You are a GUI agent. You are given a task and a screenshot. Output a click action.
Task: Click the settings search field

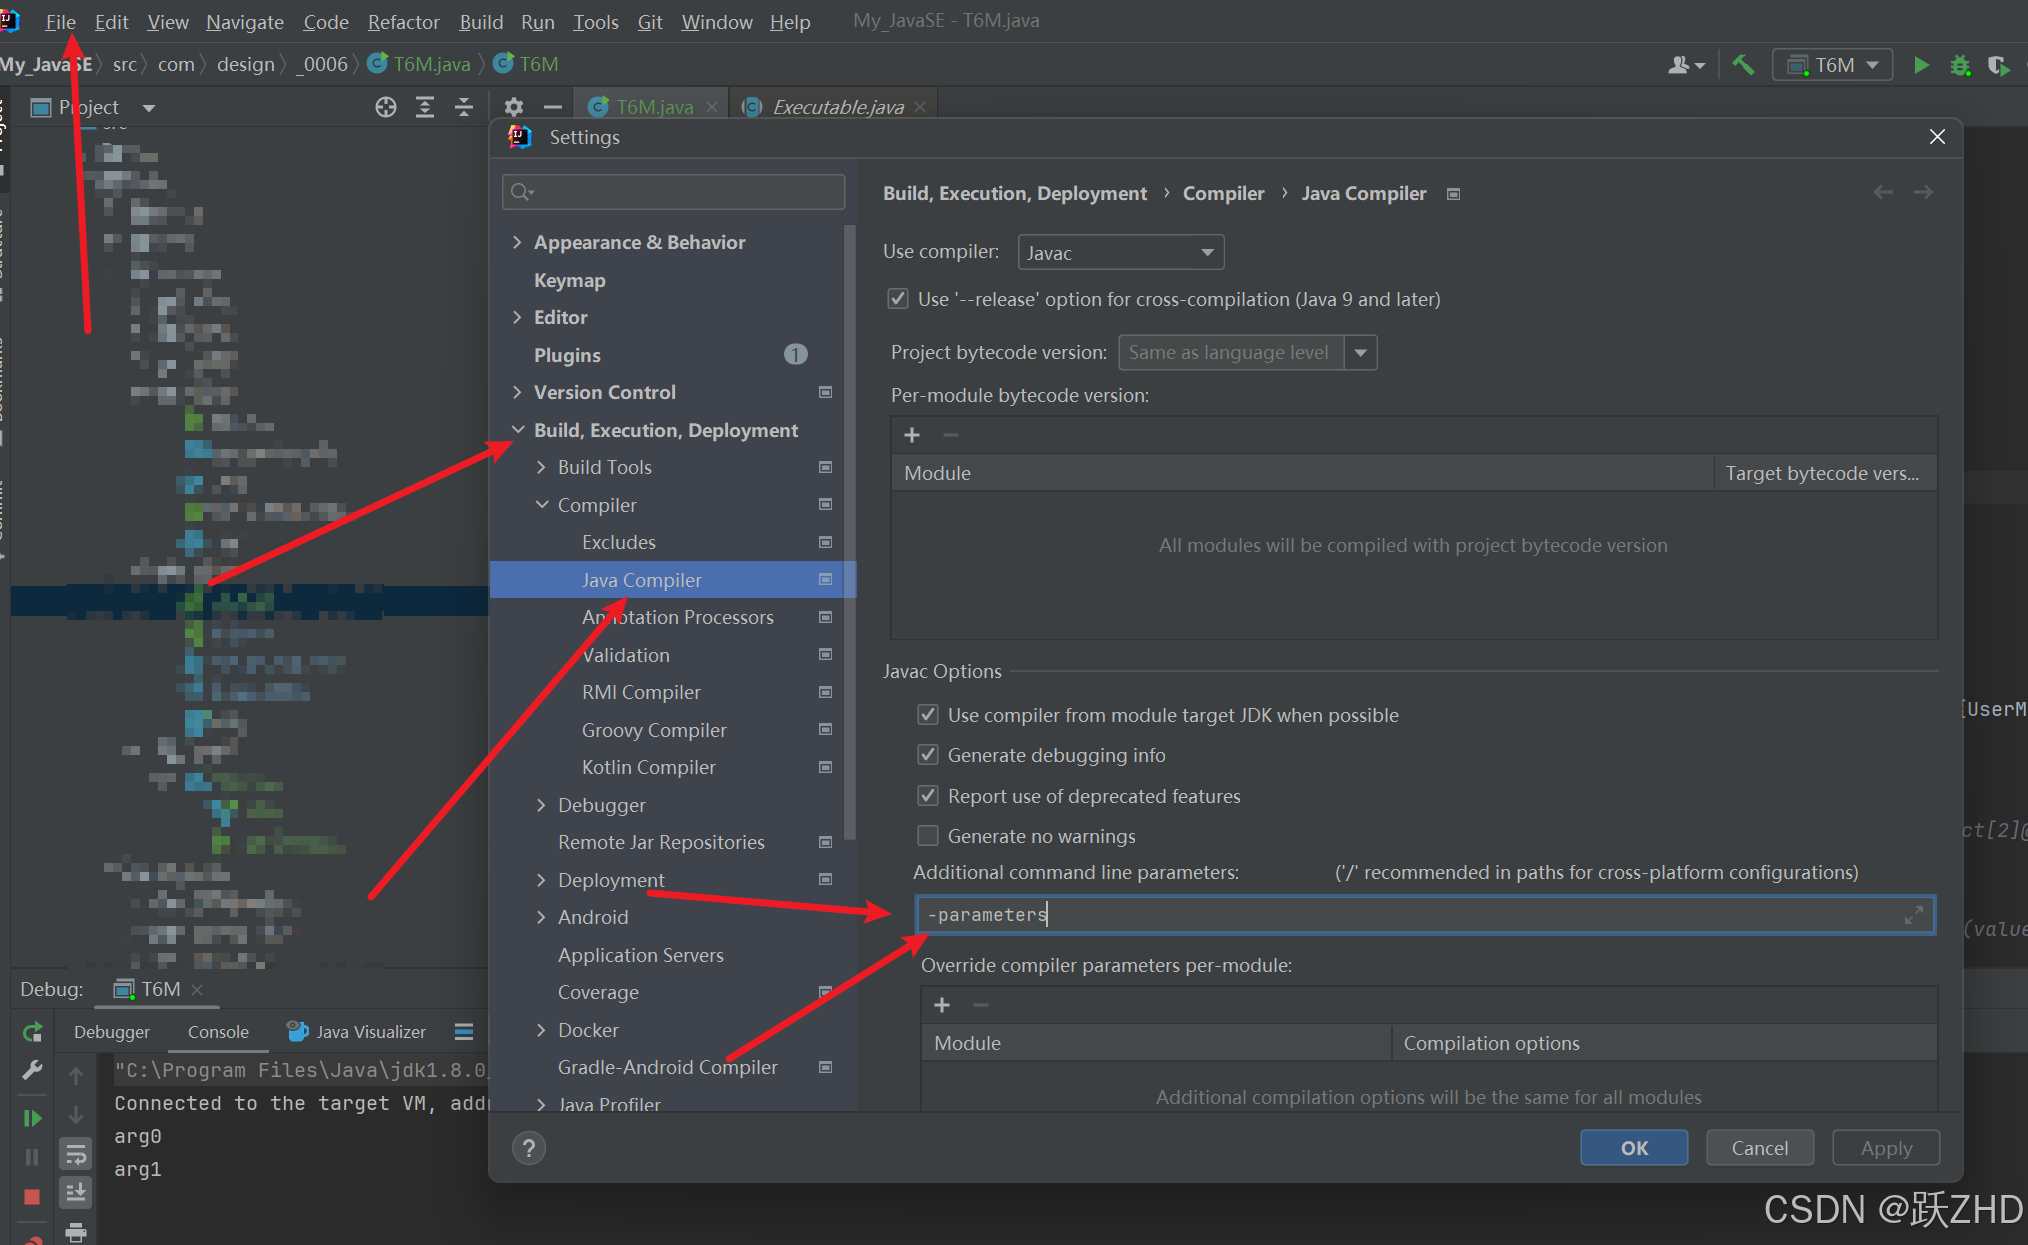pos(675,191)
